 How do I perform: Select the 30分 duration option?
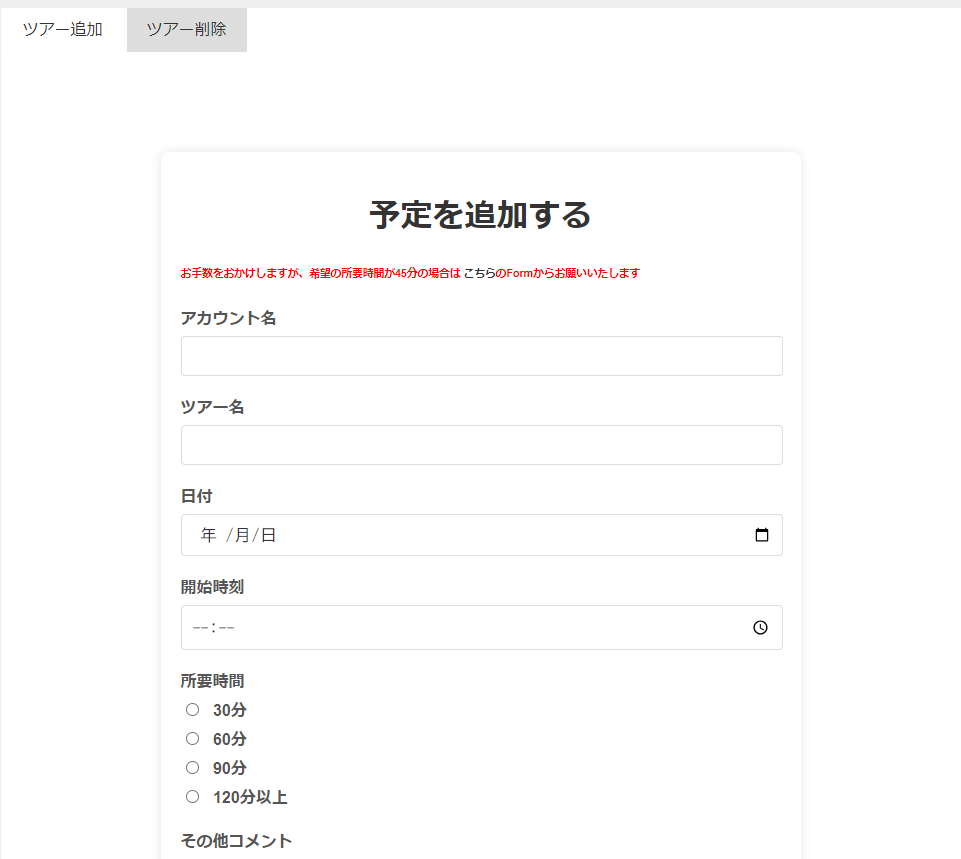[192, 710]
